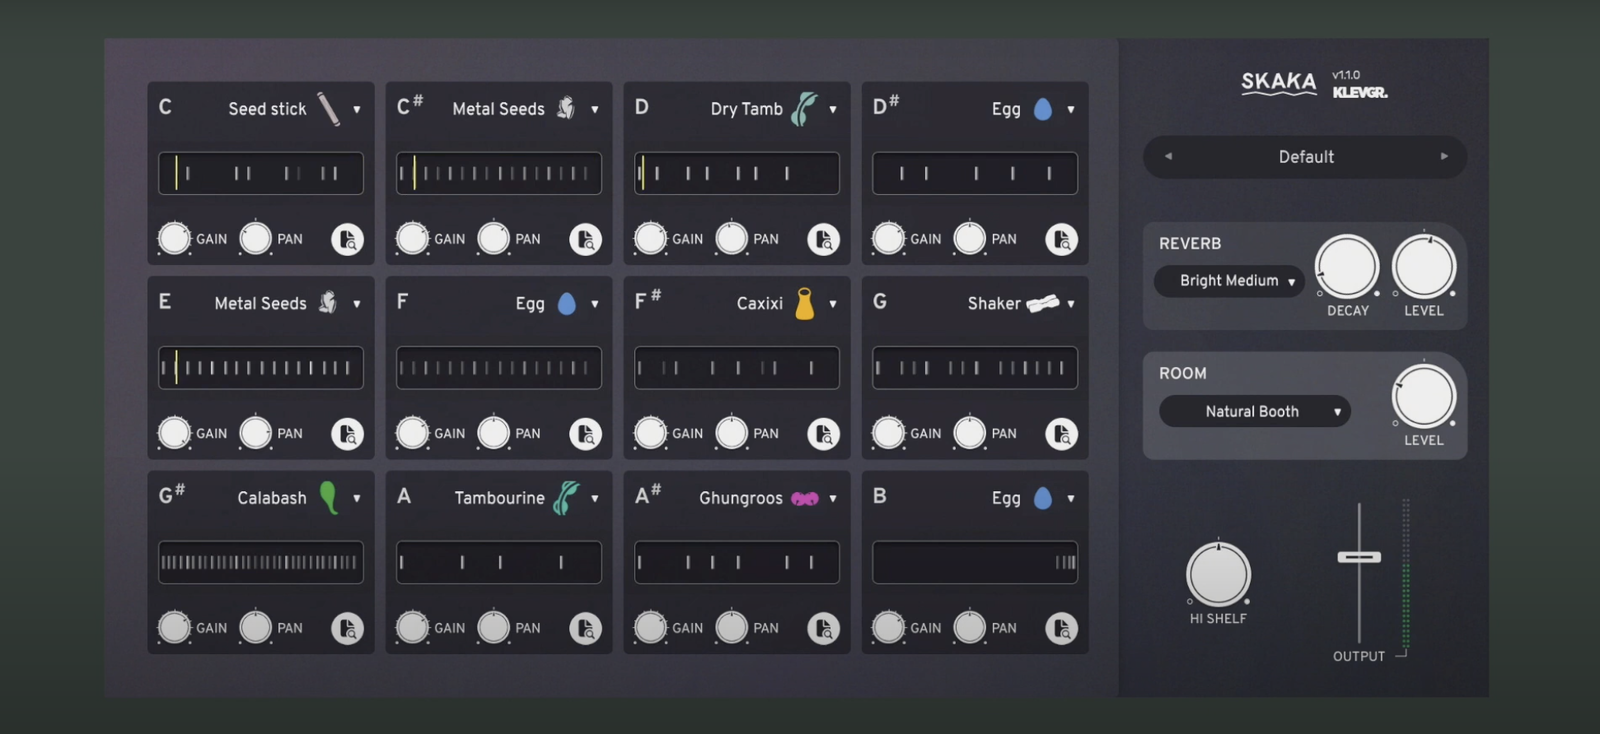
Task: Click the REVERB section heading
Action: pyautogui.click(x=1190, y=244)
